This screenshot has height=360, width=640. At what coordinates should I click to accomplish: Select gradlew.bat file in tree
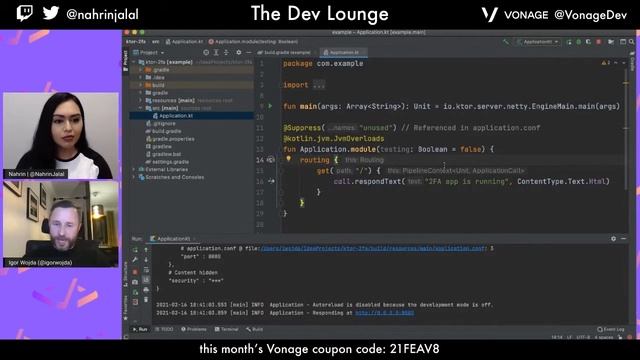[x=163, y=154]
